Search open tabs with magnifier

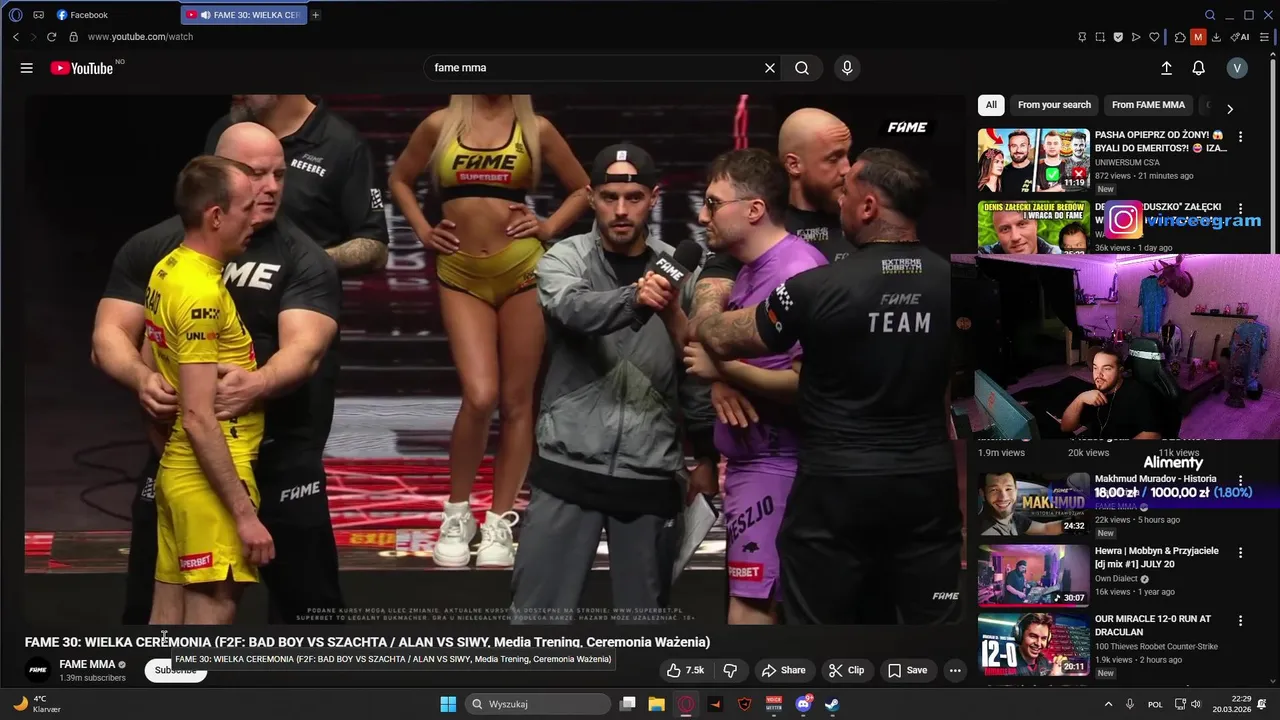(1210, 15)
